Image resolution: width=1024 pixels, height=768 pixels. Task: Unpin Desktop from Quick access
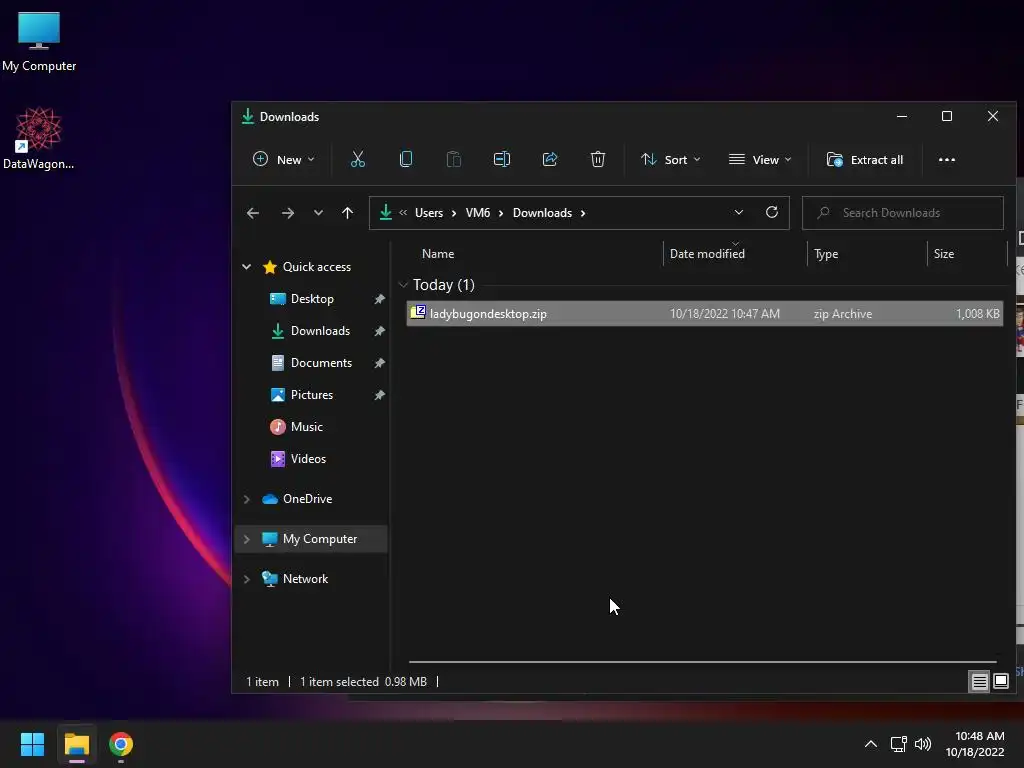pyautogui.click(x=379, y=299)
